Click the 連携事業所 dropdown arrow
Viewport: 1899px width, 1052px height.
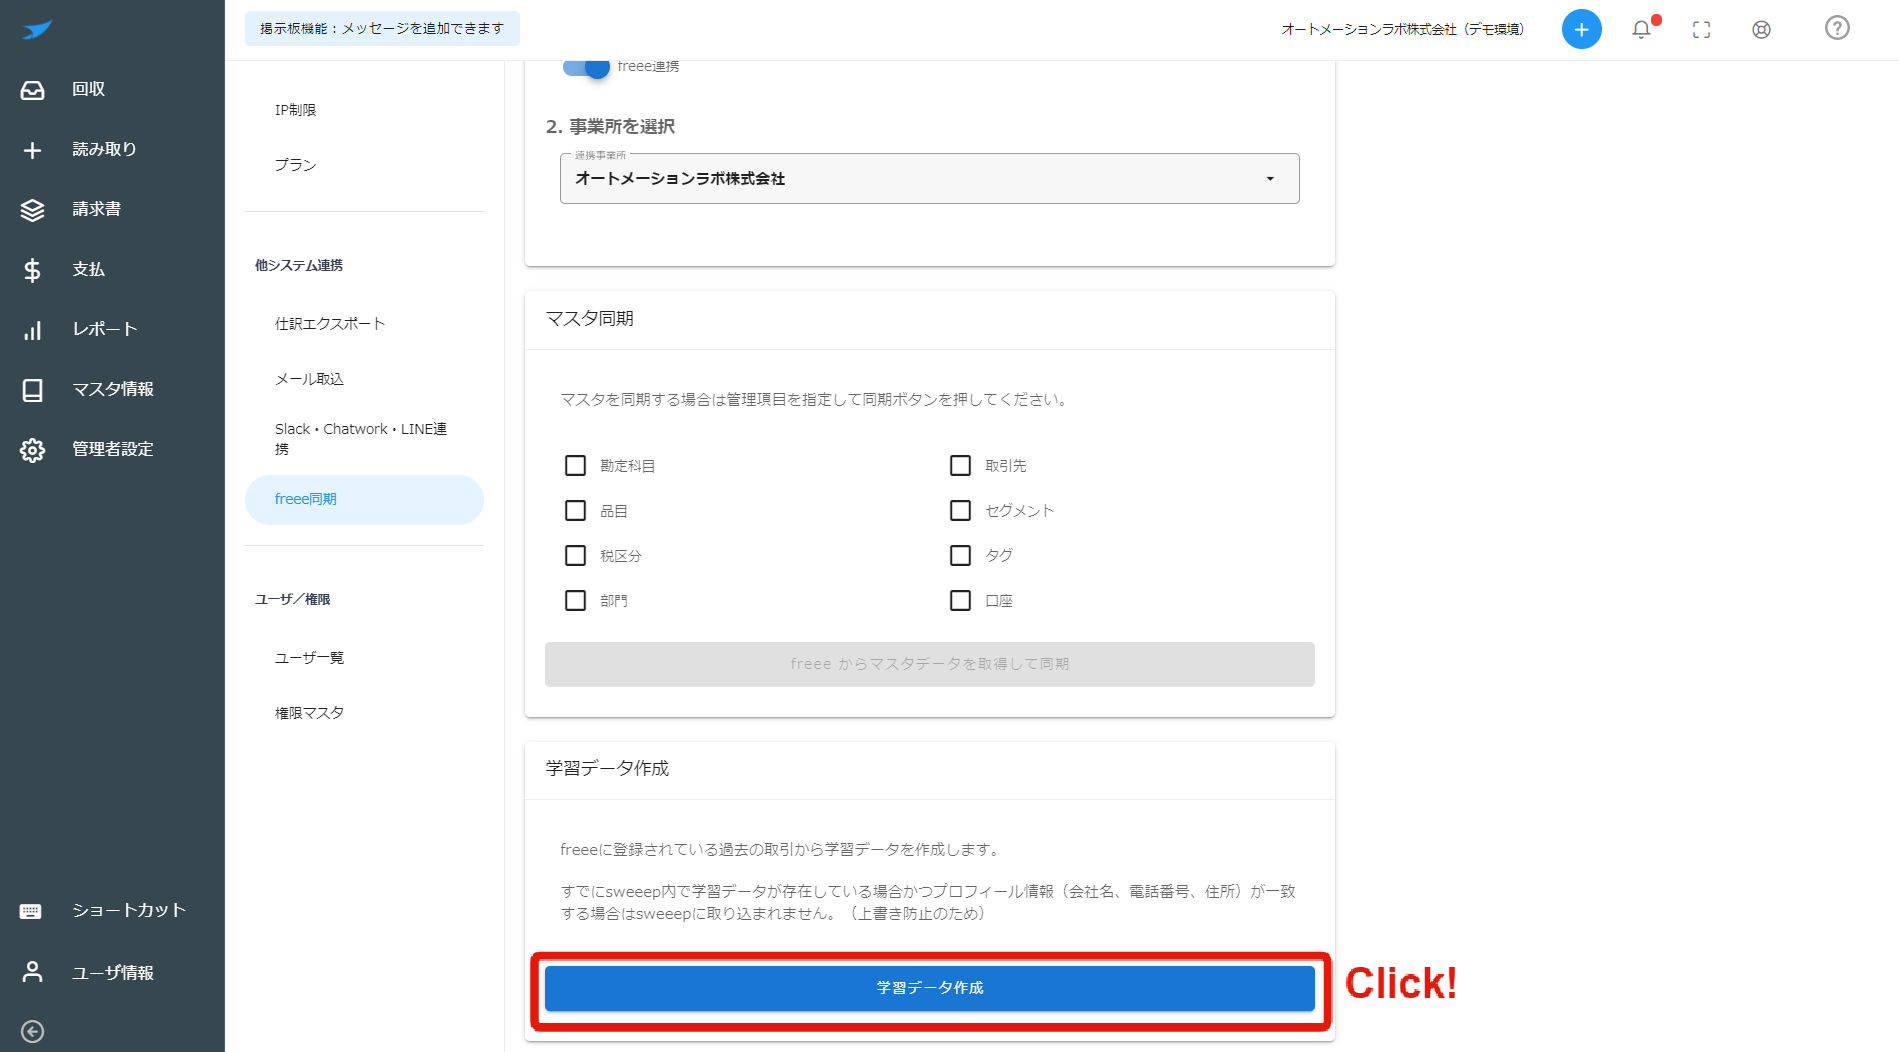click(x=1270, y=179)
